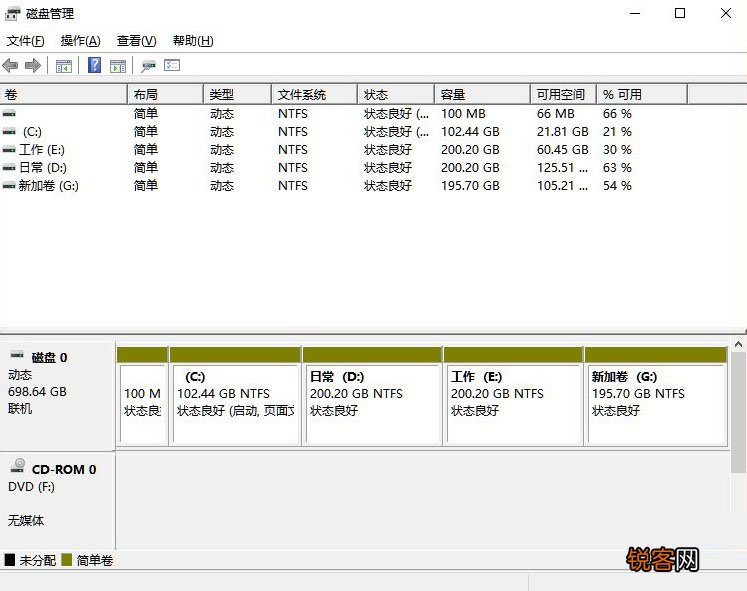Sort by the 可用空间 column header
This screenshot has width=747, height=591.
pyautogui.click(x=564, y=94)
